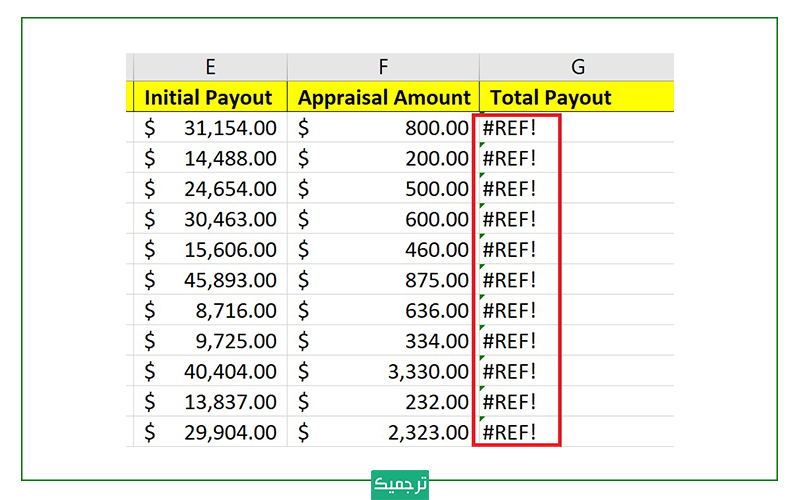
Task: Click the Tarjomic logo at the bottom
Action: click(400, 483)
